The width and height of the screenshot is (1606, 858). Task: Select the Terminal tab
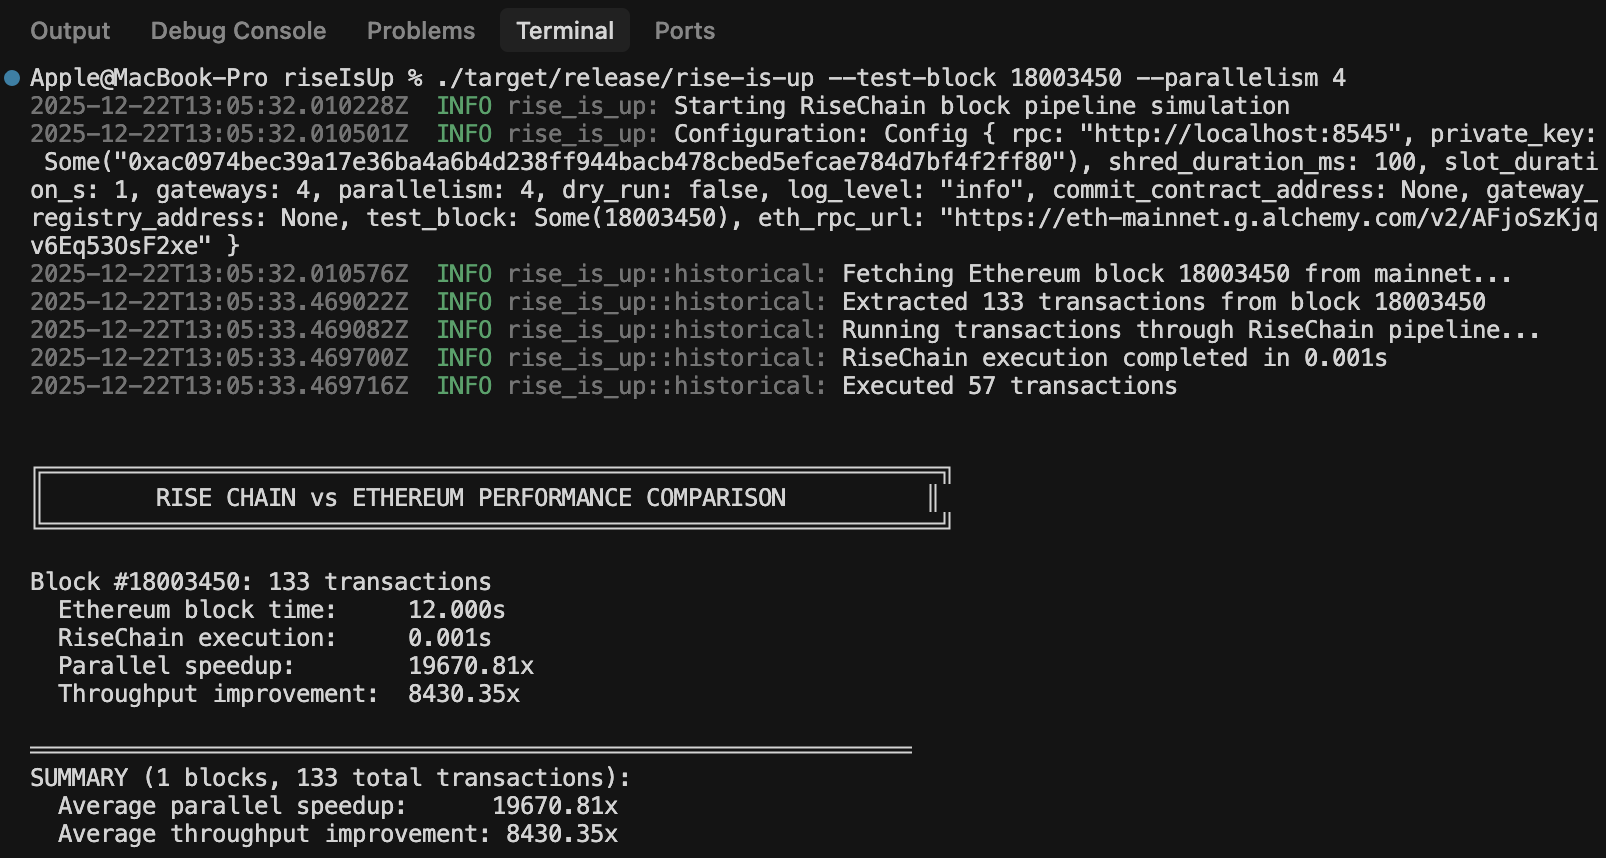point(565,31)
